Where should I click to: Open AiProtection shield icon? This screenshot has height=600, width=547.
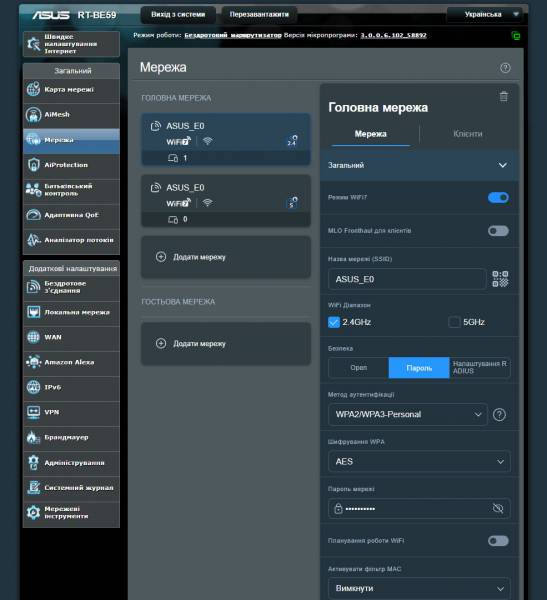33,165
